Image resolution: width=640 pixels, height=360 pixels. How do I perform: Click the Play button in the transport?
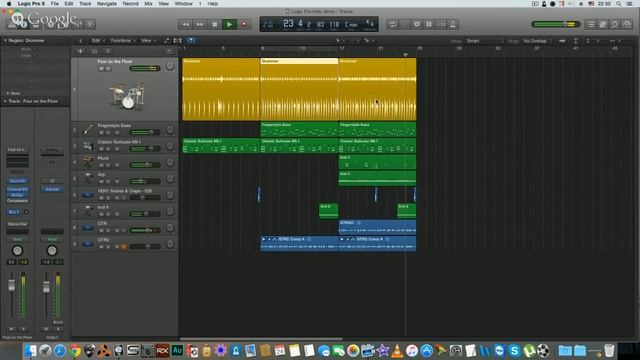229,24
